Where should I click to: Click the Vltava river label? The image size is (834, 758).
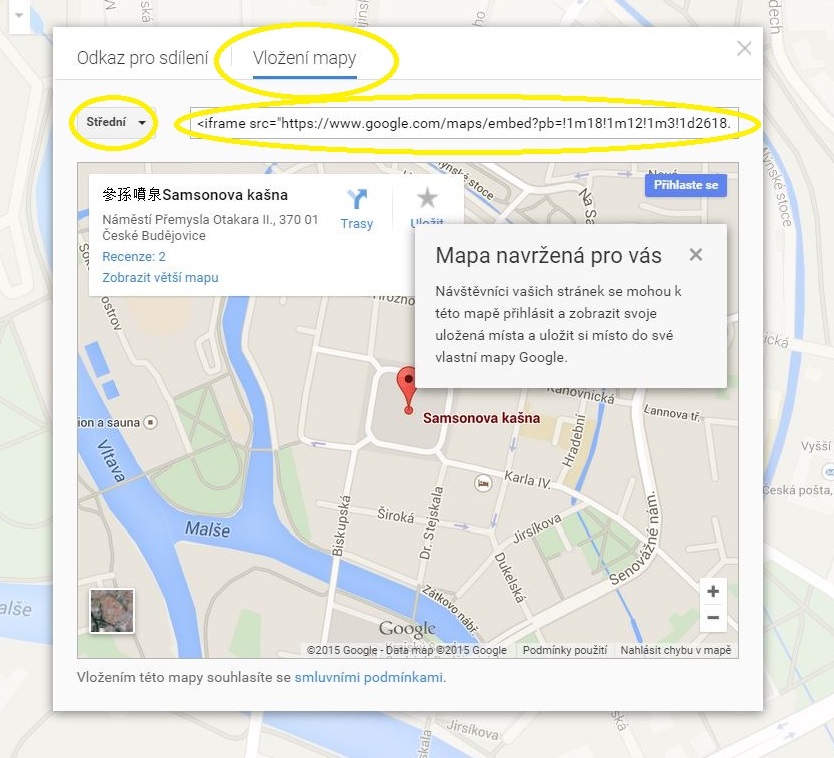[111, 461]
